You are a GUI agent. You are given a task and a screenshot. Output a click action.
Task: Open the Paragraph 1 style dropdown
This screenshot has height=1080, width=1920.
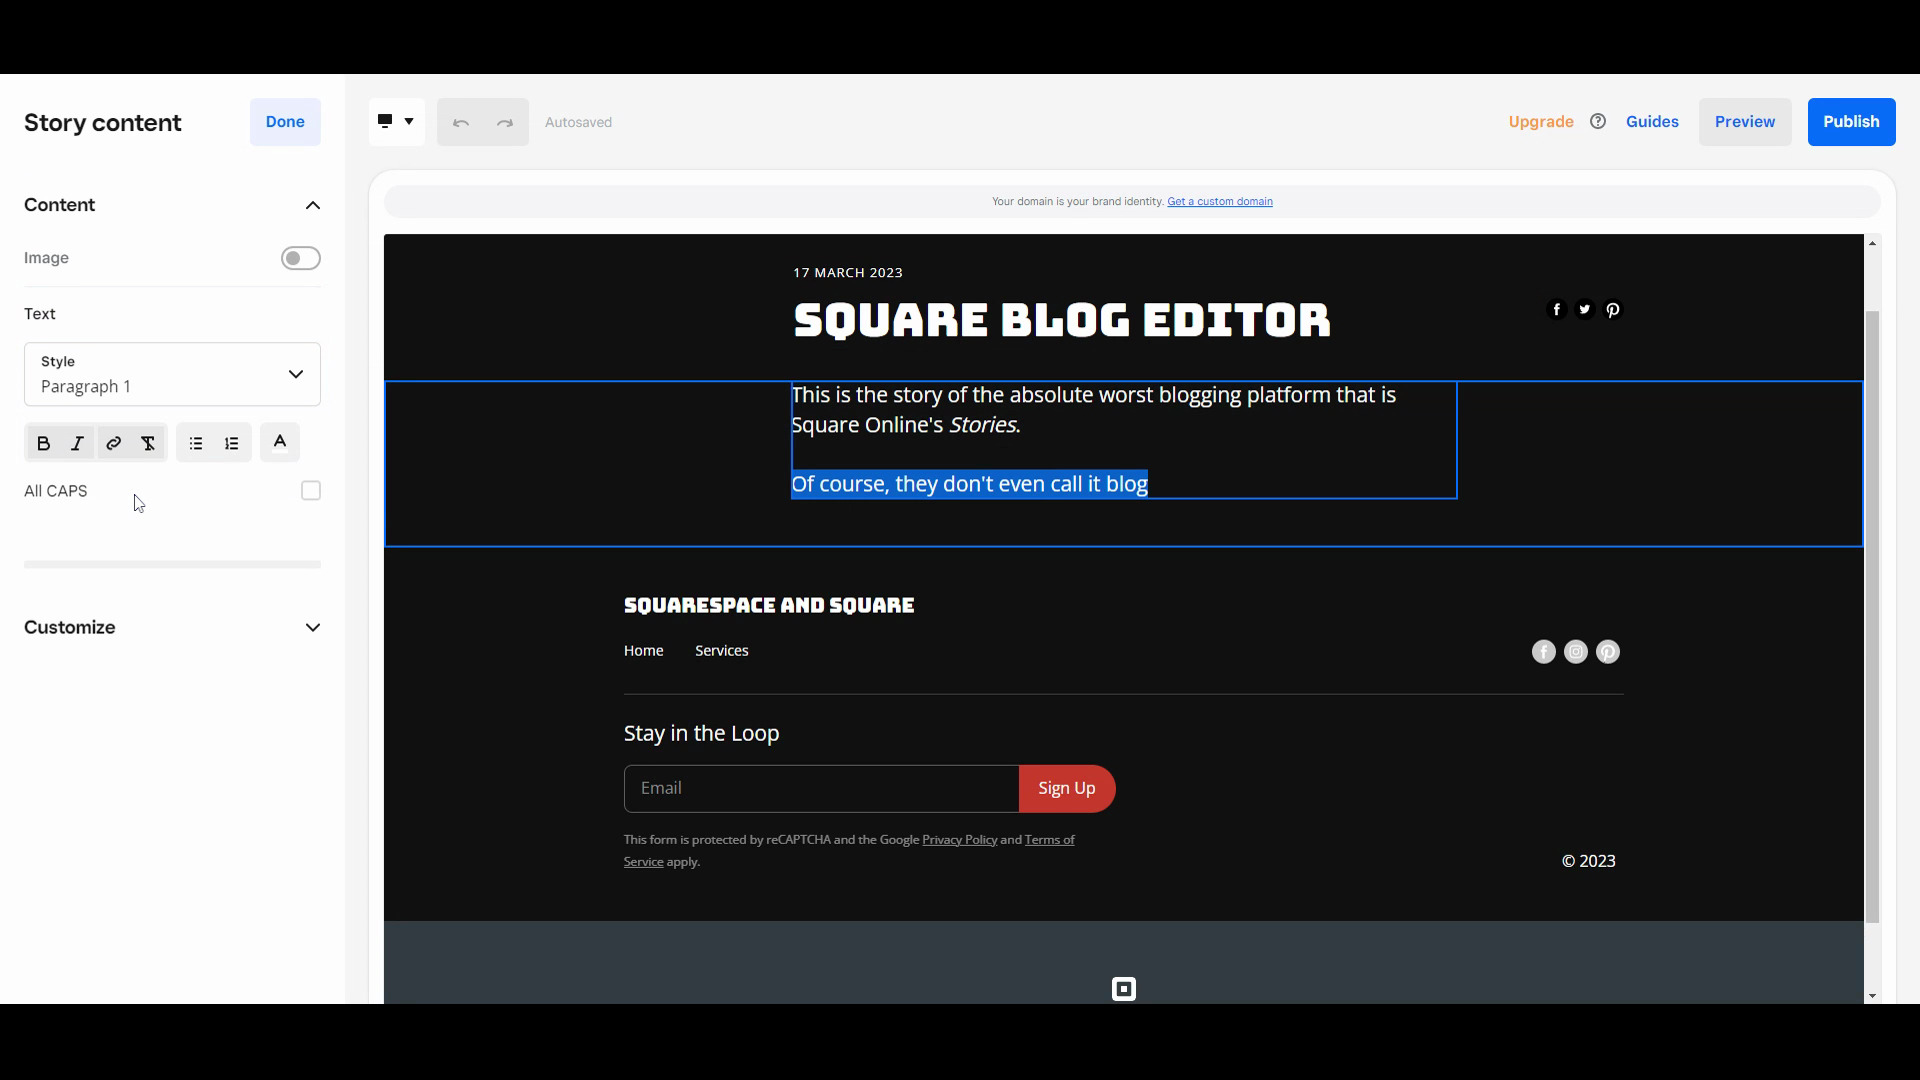[172, 374]
